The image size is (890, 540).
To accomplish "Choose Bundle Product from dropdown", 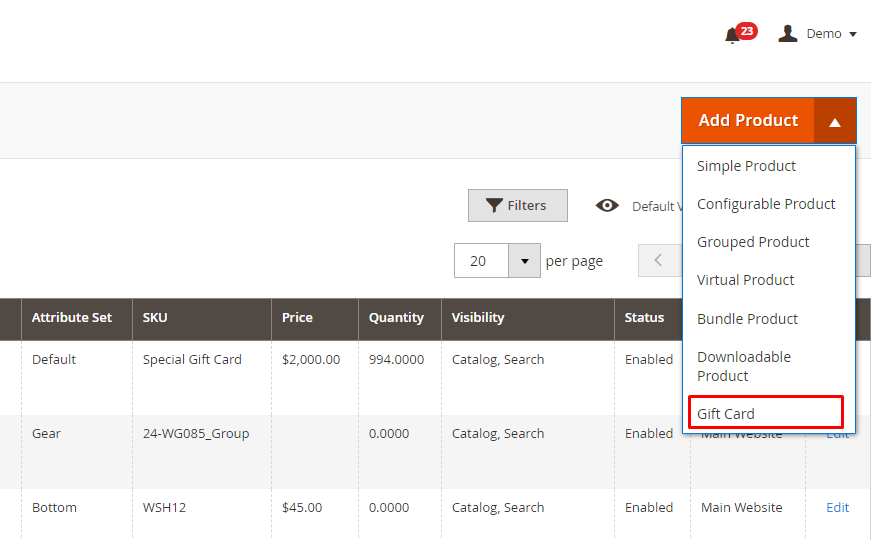I will point(747,319).
